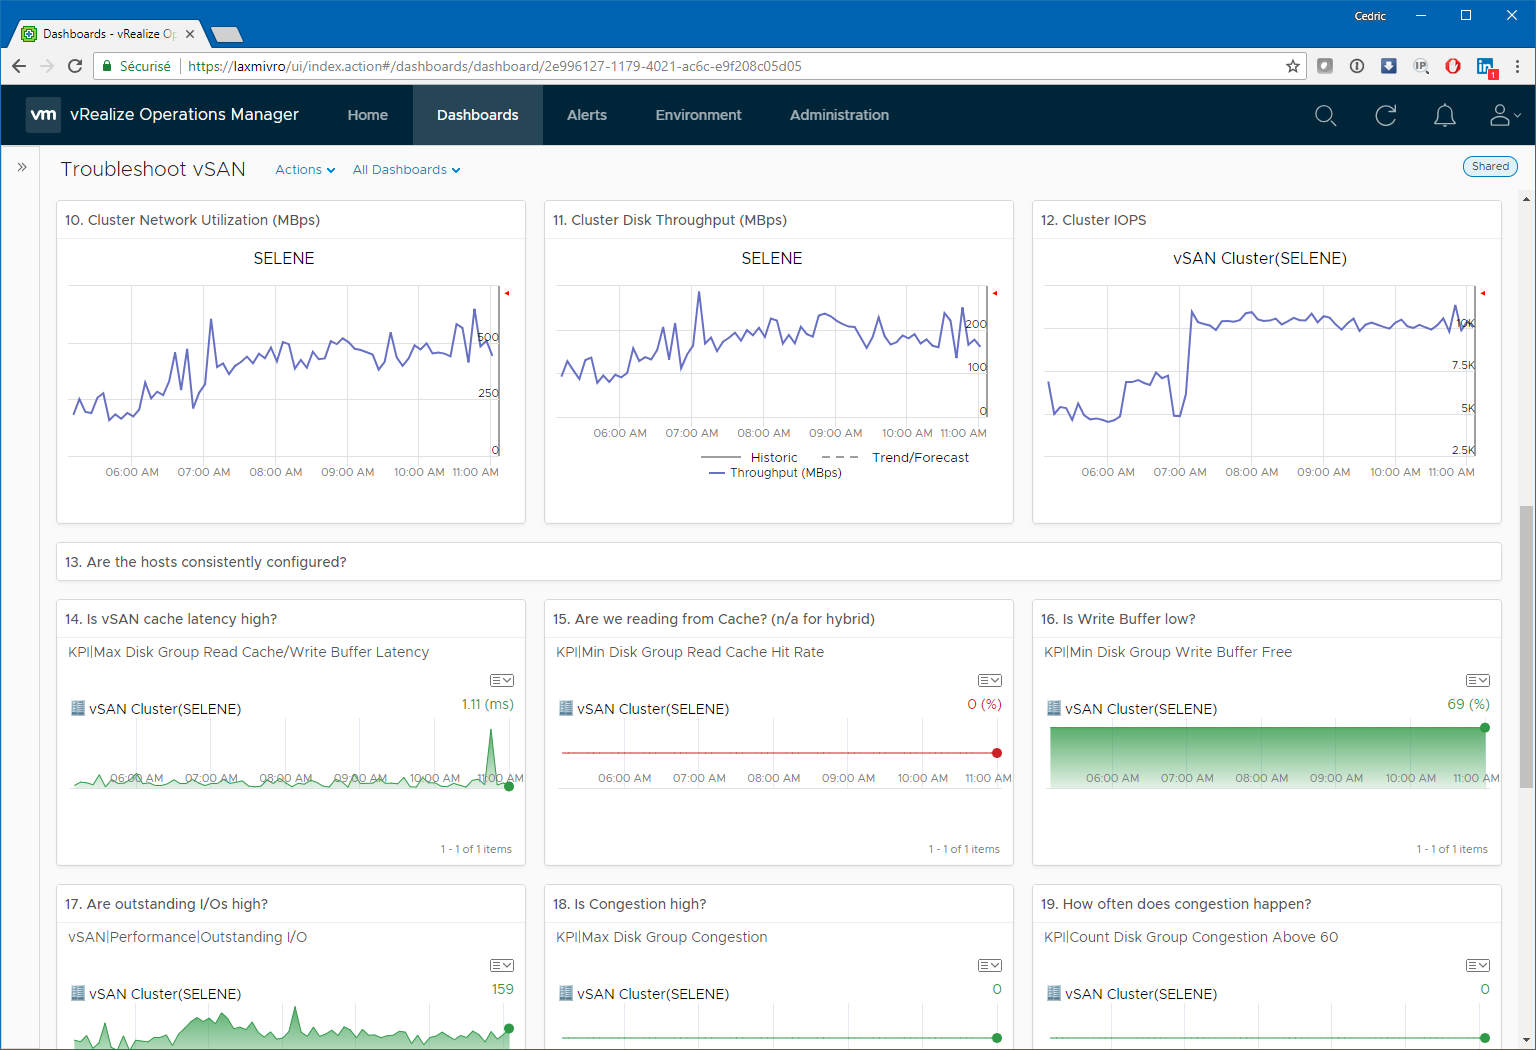Bookmark this page with star icon
Viewport: 1536px width, 1050px height.
(x=1292, y=66)
